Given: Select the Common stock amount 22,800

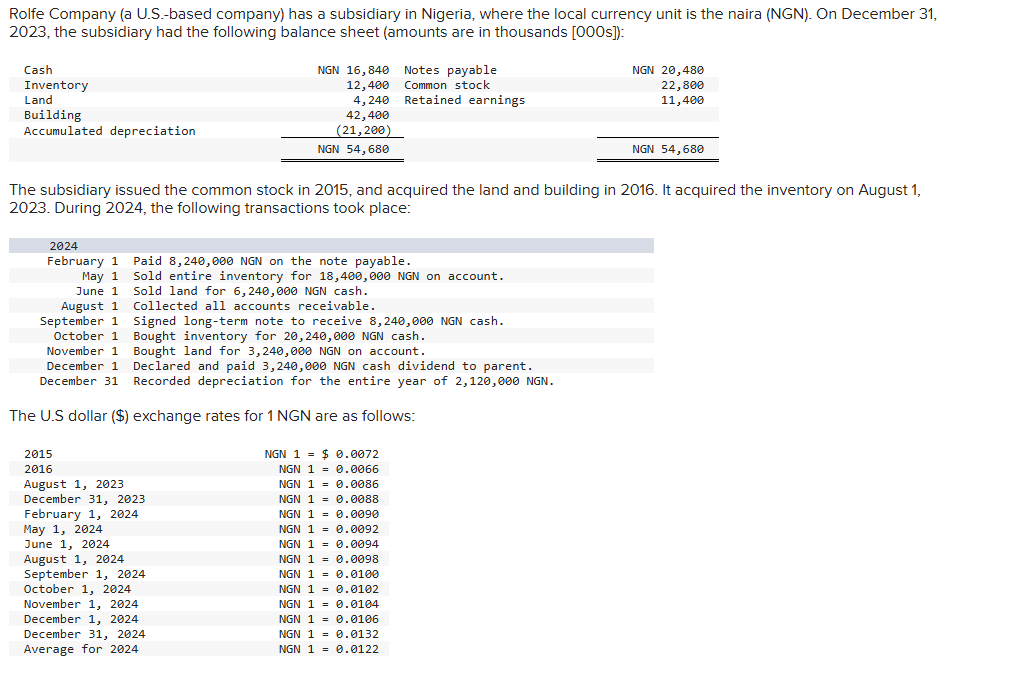Looking at the screenshot, I should click(682, 85).
